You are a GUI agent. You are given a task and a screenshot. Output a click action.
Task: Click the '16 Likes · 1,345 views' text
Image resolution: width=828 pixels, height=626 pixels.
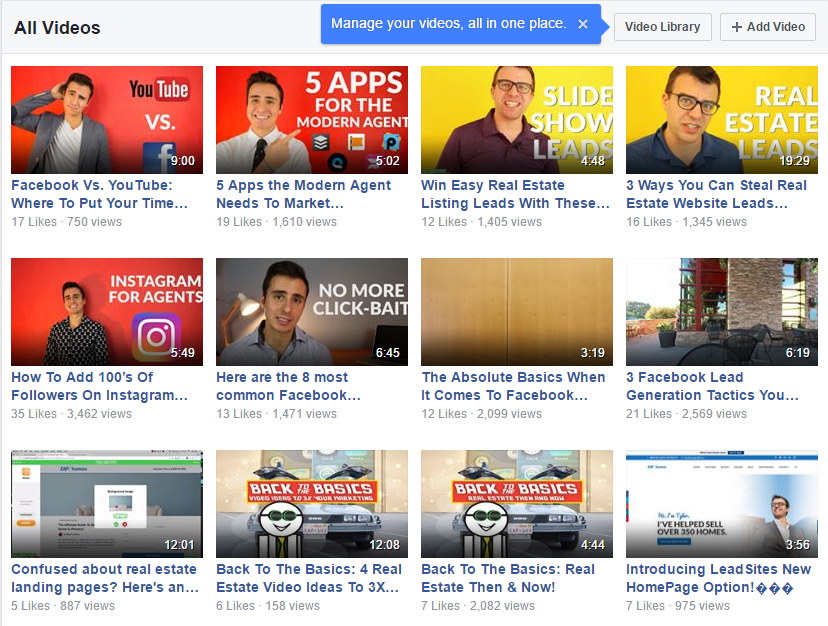click(686, 222)
